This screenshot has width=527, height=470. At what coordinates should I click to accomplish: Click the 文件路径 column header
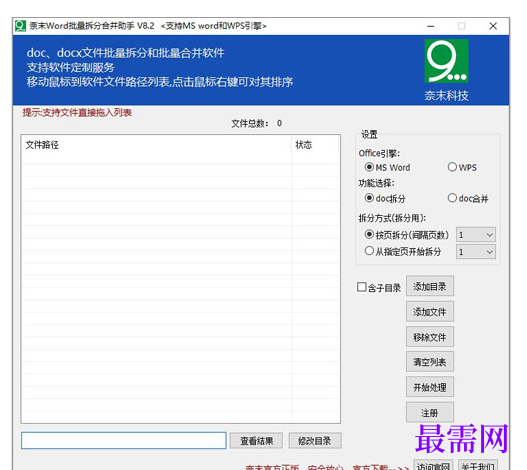click(157, 145)
